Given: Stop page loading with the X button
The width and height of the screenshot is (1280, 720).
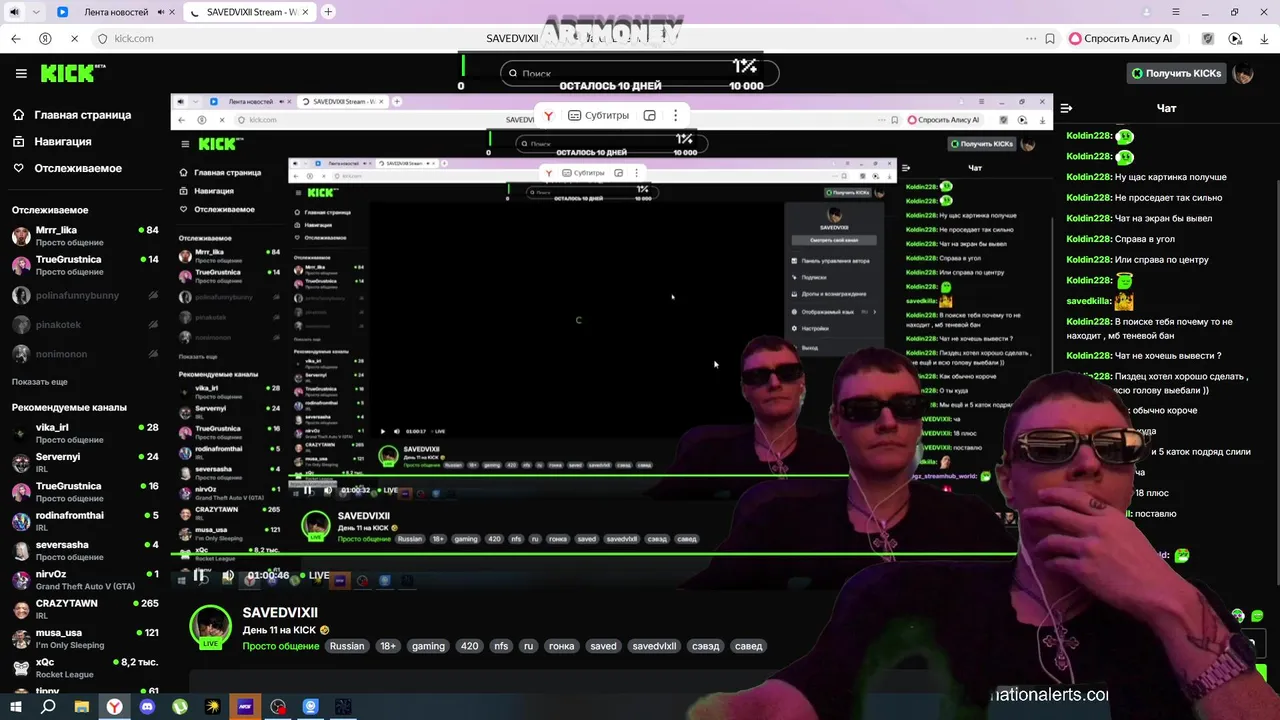Looking at the screenshot, I should coord(74,39).
